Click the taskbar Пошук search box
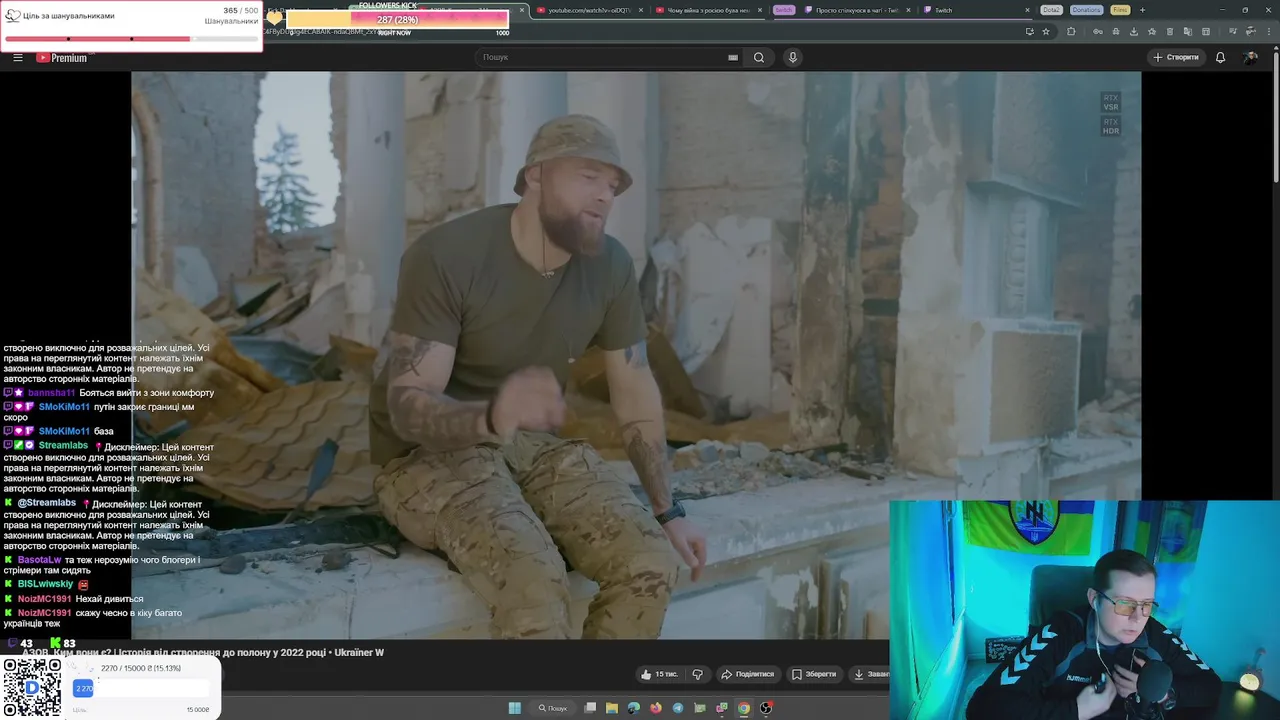The image size is (1280, 720). click(552, 708)
